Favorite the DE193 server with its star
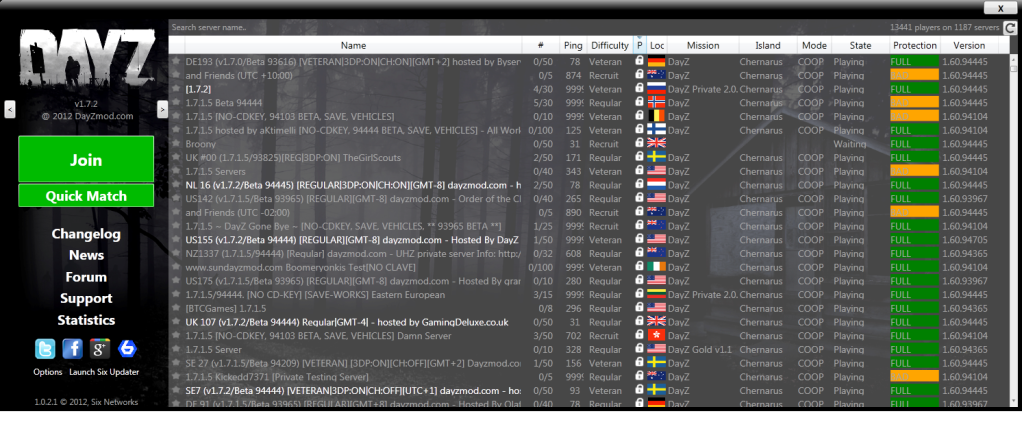 [176, 61]
